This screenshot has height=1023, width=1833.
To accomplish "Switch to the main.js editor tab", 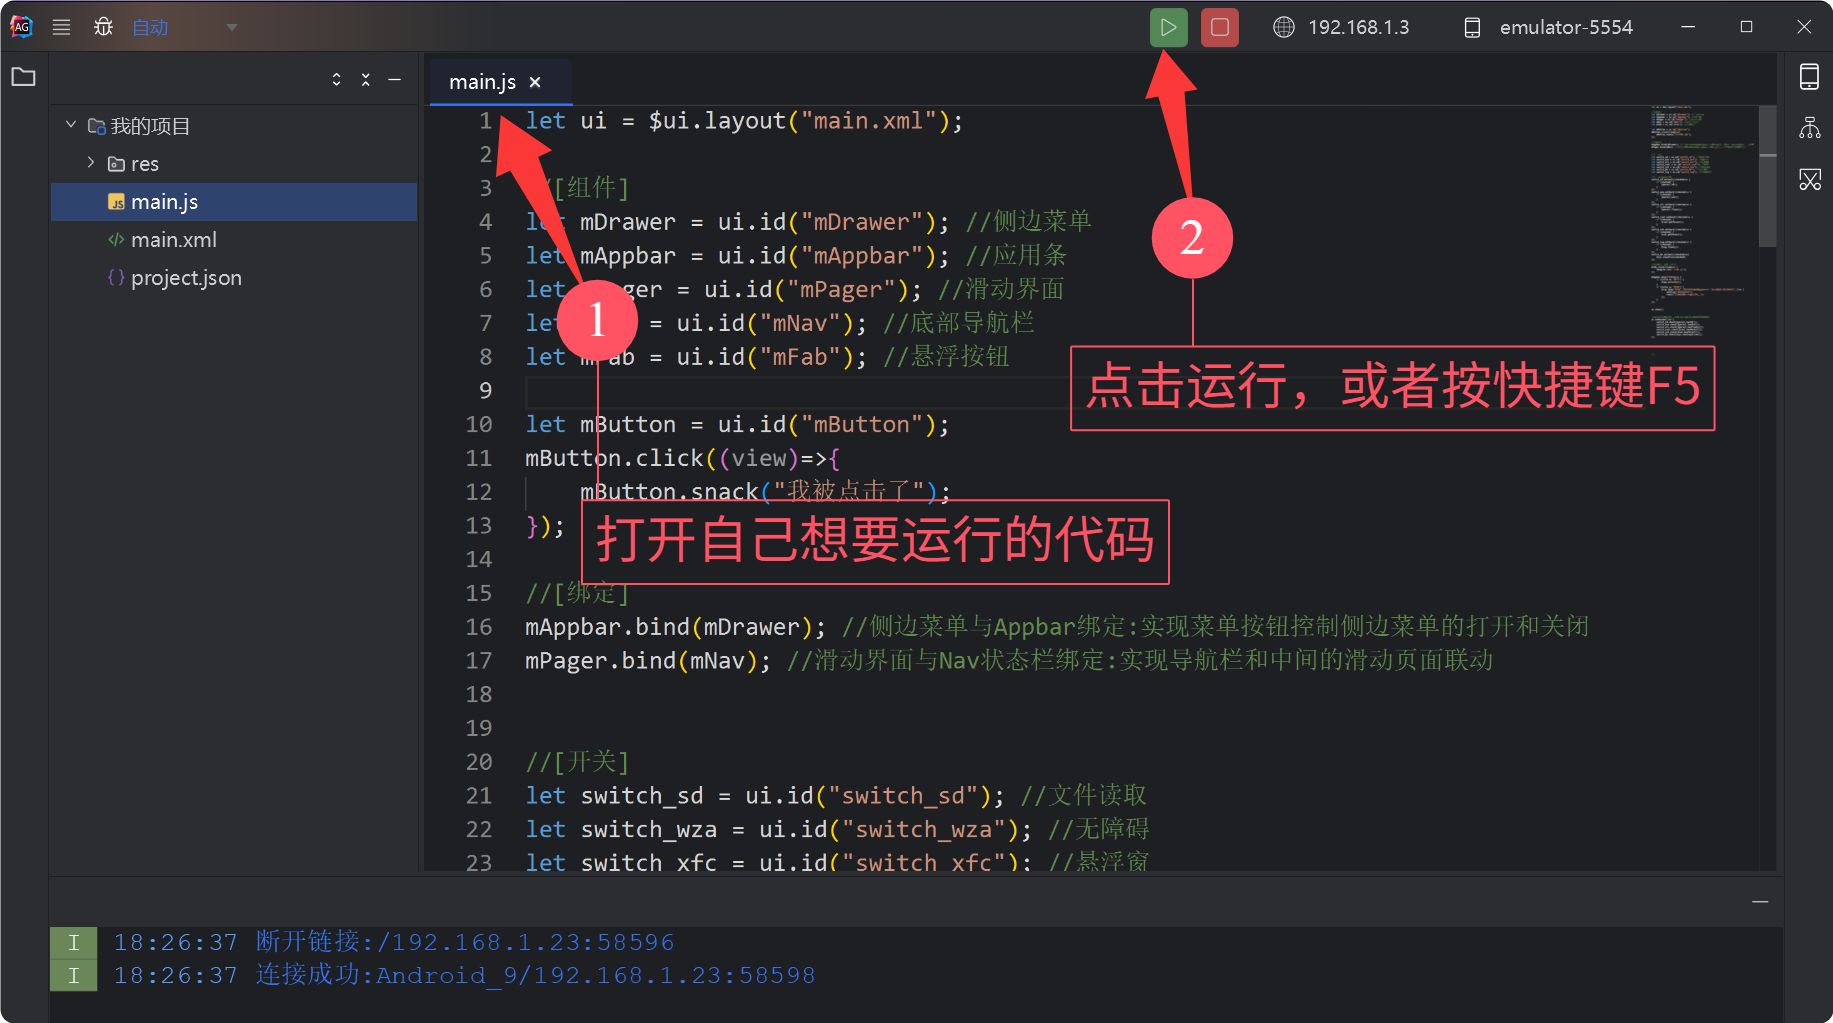I will [x=482, y=82].
